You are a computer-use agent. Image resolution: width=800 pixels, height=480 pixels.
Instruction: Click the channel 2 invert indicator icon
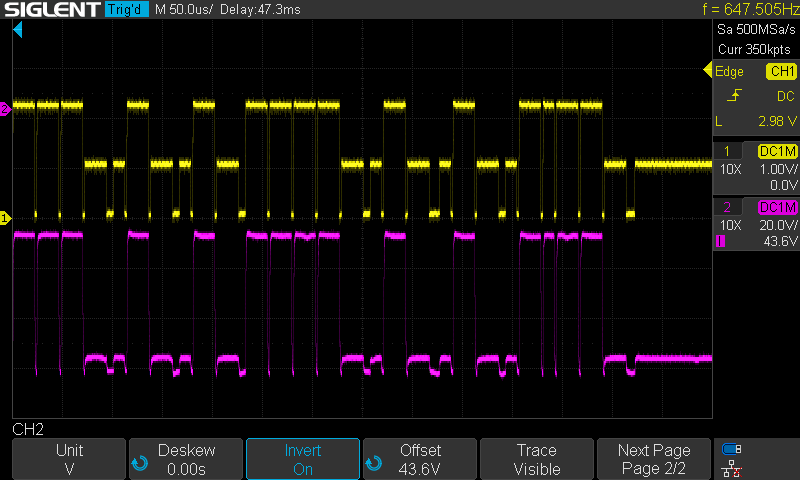click(720, 241)
